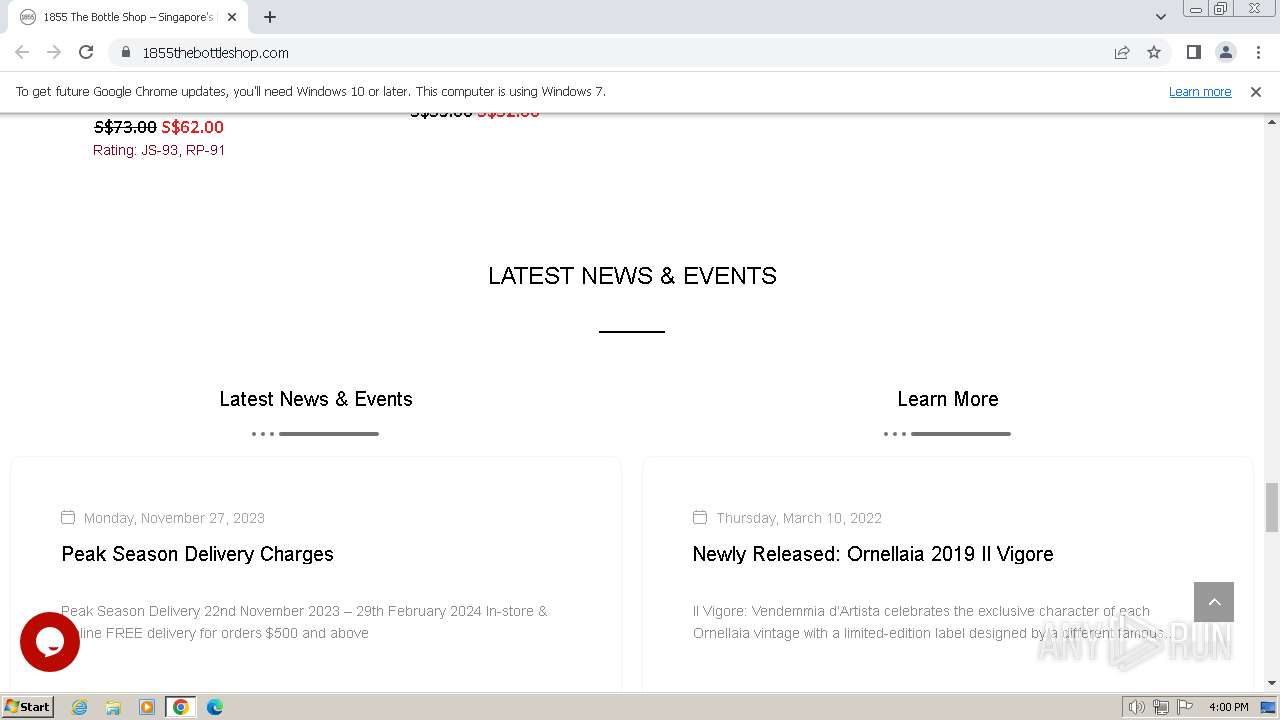Click the vertical page scrollbar thumb
Screen dimensions: 1280x720
click(1272, 507)
